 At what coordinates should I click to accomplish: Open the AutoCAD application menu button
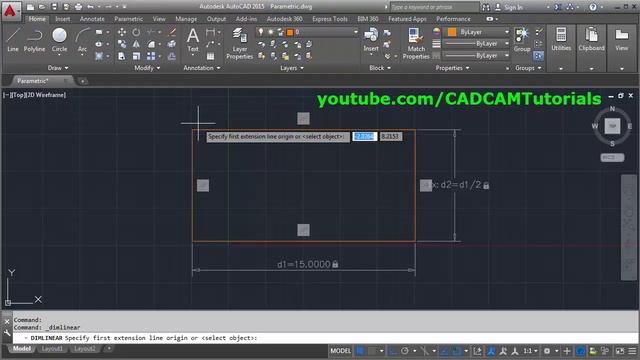[x=11, y=11]
